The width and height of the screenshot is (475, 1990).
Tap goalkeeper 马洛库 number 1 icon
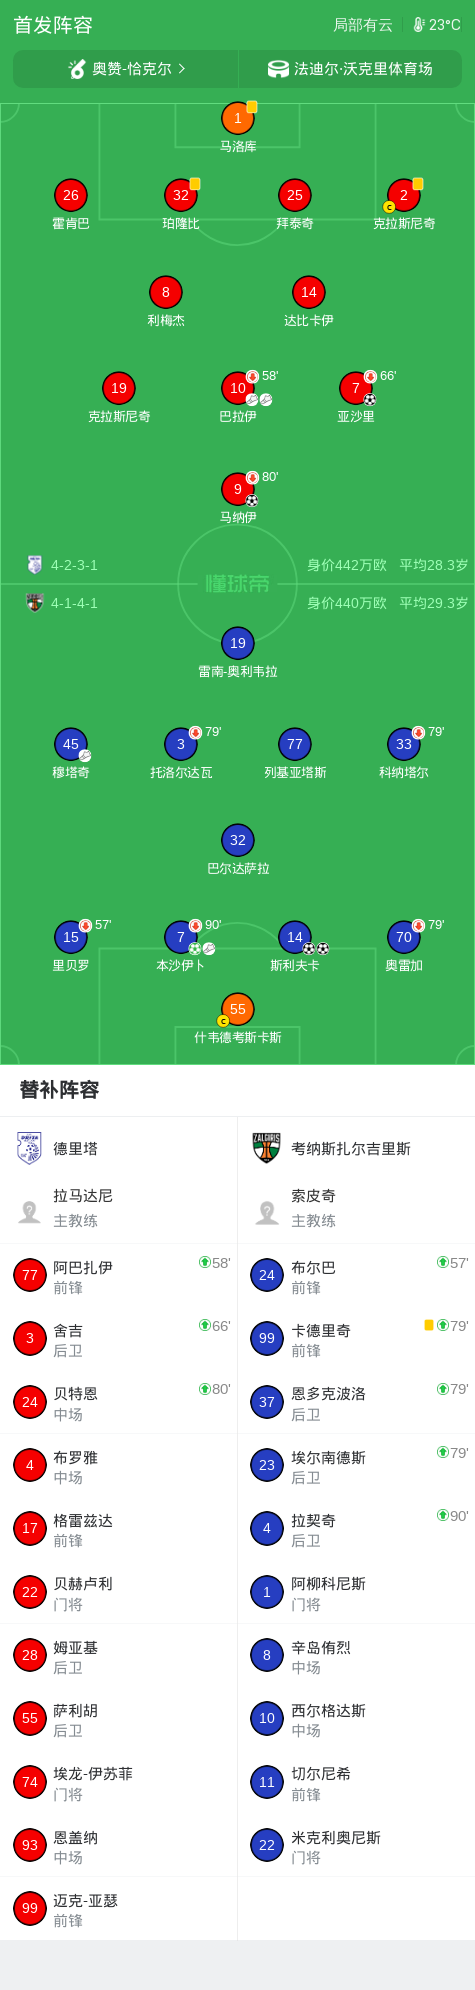point(238,118)
